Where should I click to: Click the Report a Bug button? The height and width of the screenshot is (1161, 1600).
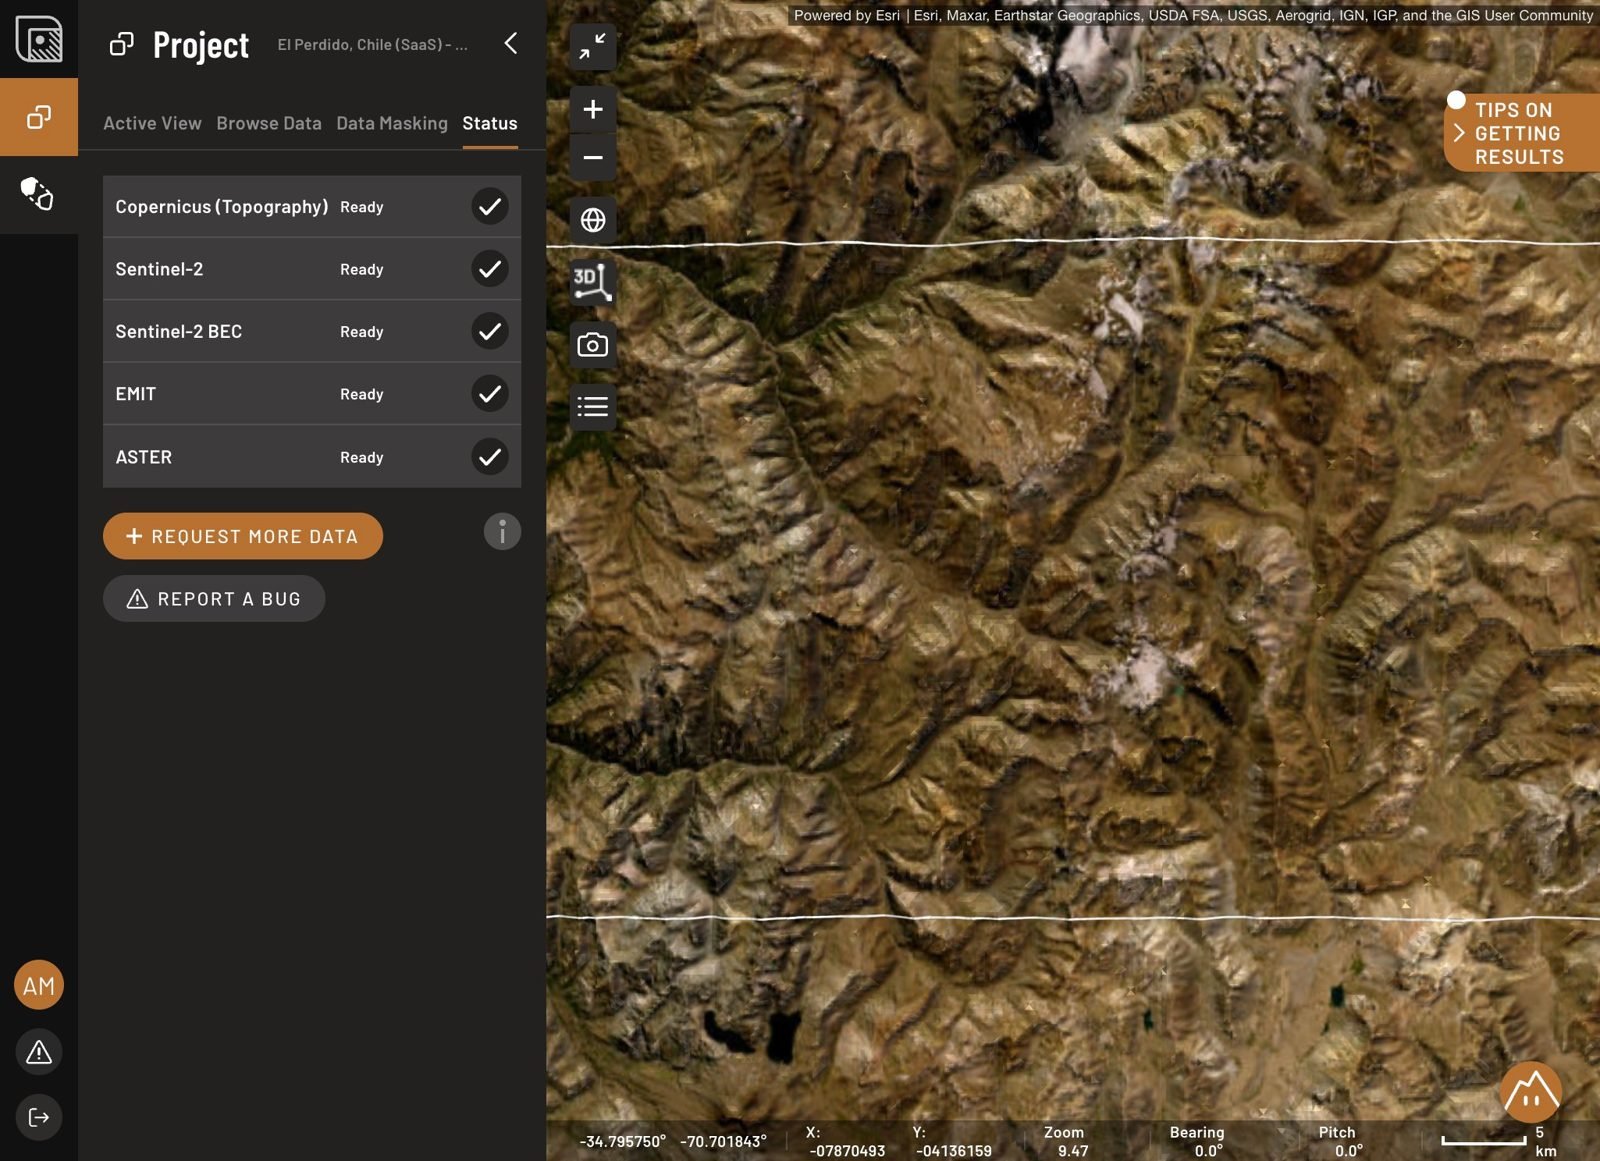click(x=214, y=598)
